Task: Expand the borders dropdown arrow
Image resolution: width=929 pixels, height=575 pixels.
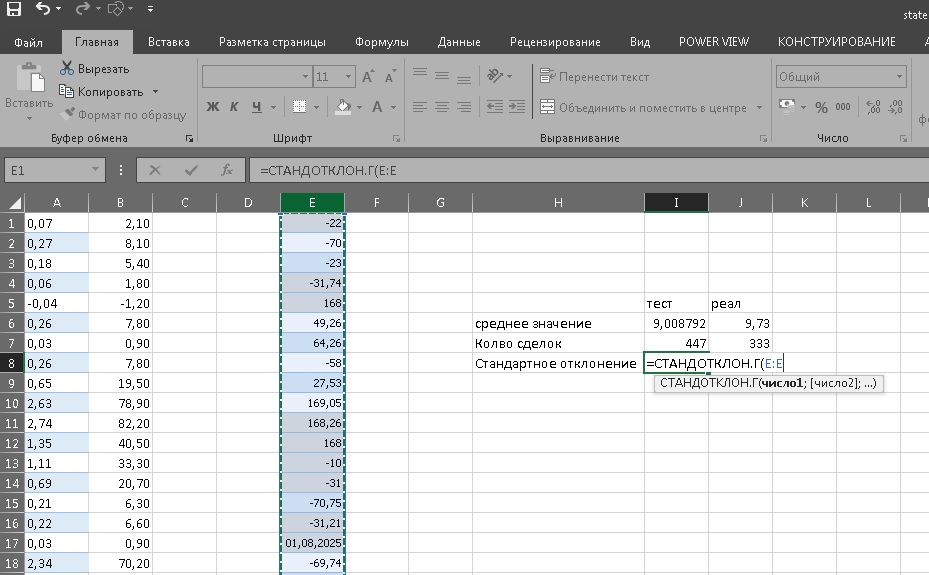Action: point(316,107)
